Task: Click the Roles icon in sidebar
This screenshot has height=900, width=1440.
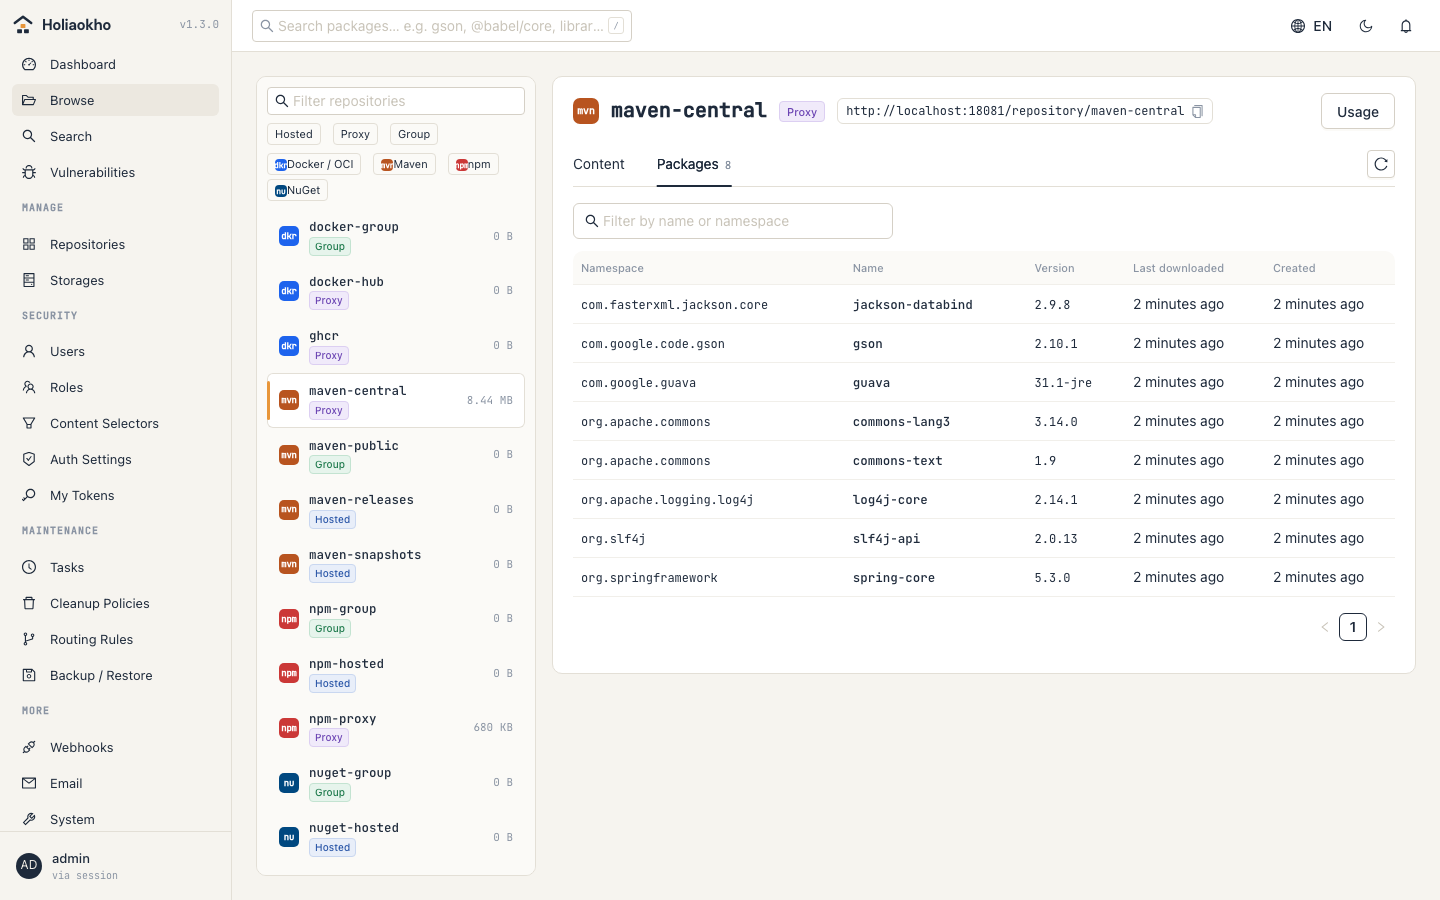Action: [29, 387]
